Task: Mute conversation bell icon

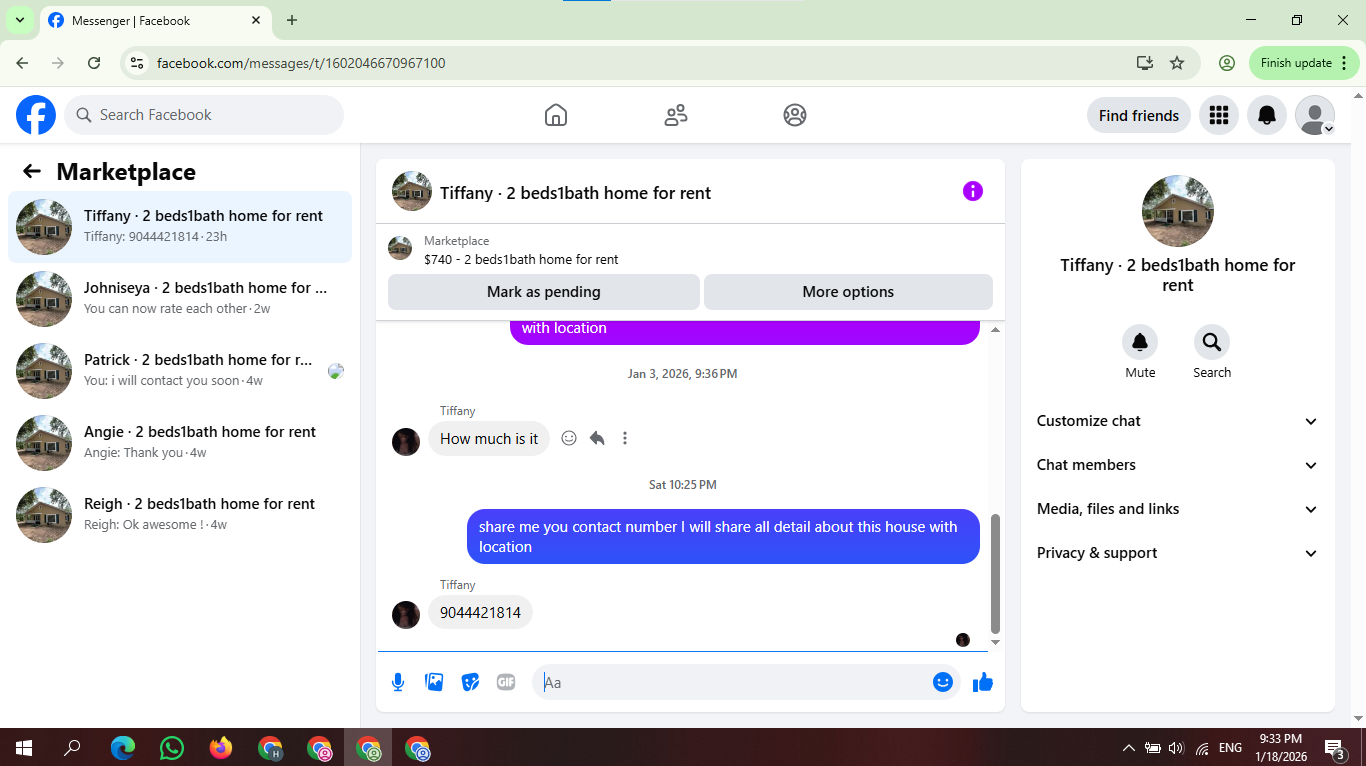Action: (1140, 342)
